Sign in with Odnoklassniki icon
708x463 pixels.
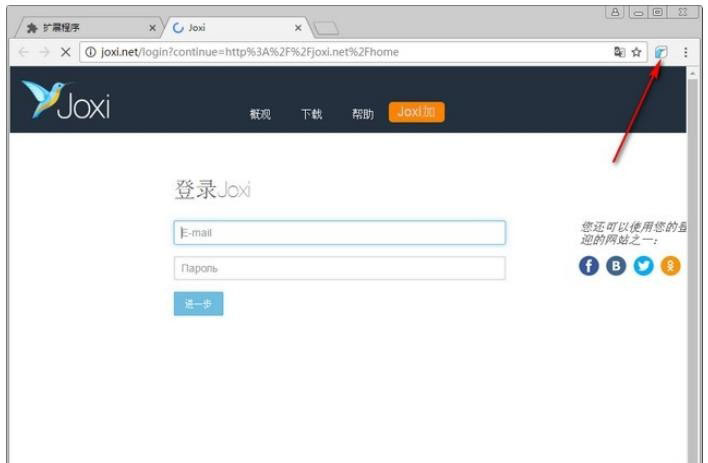coord(671,266)
